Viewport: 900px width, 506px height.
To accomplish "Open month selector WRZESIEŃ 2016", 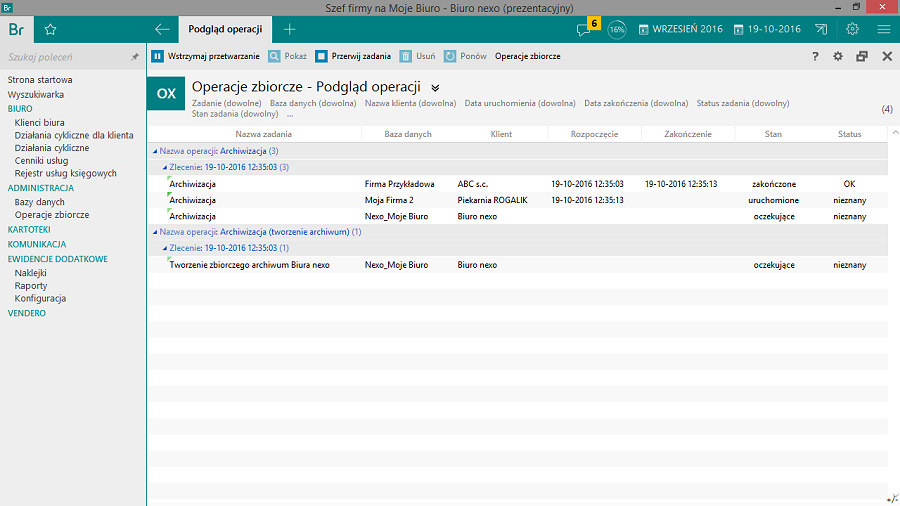I will pyautogui.click(x=680, y=29).
